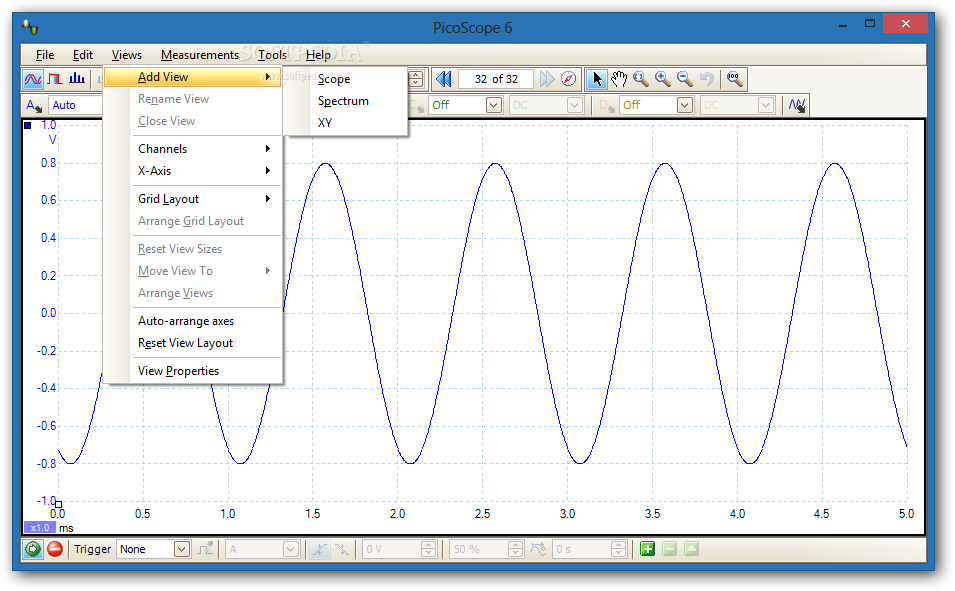The image size is (955, 591).
Task: Click PicoScope app icon in title bar
Action: [x=30, y=27]
